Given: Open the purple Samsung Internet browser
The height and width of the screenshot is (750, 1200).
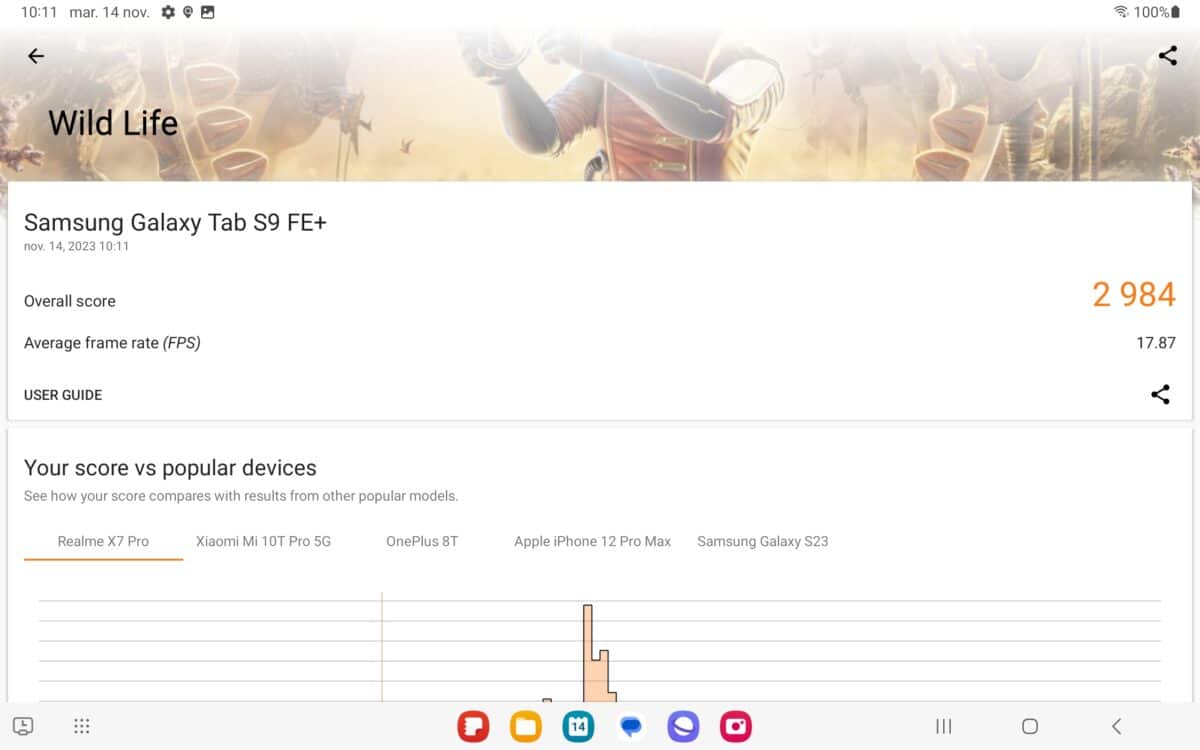Looking at the screenshot, I should pos(683,726).
